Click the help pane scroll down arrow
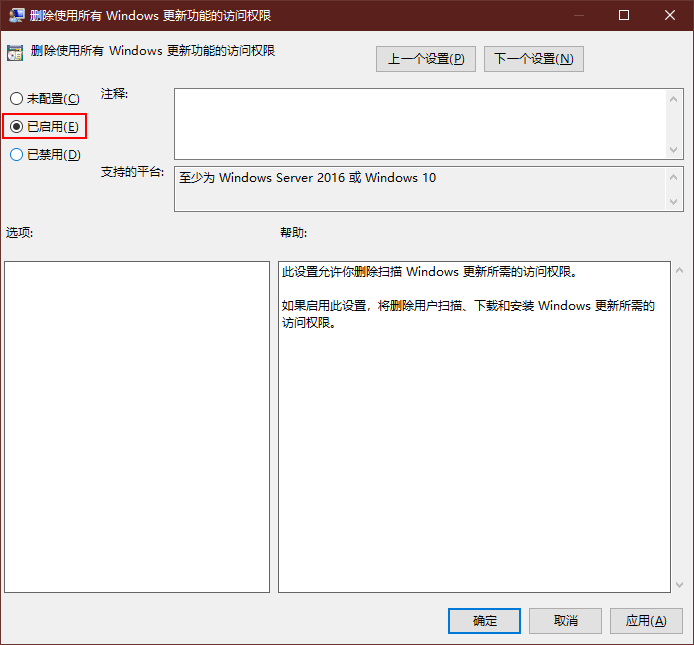694x645 pixels. [679, 585]
